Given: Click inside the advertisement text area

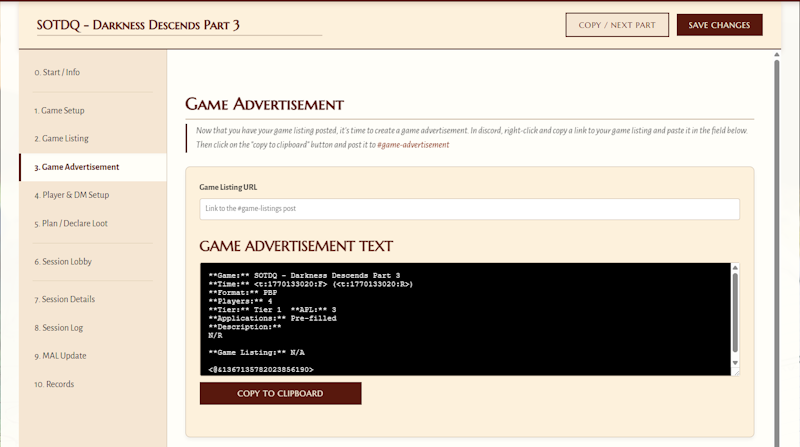Looking at the screenshot, I should pyautogui.click(x=465, y=319).
